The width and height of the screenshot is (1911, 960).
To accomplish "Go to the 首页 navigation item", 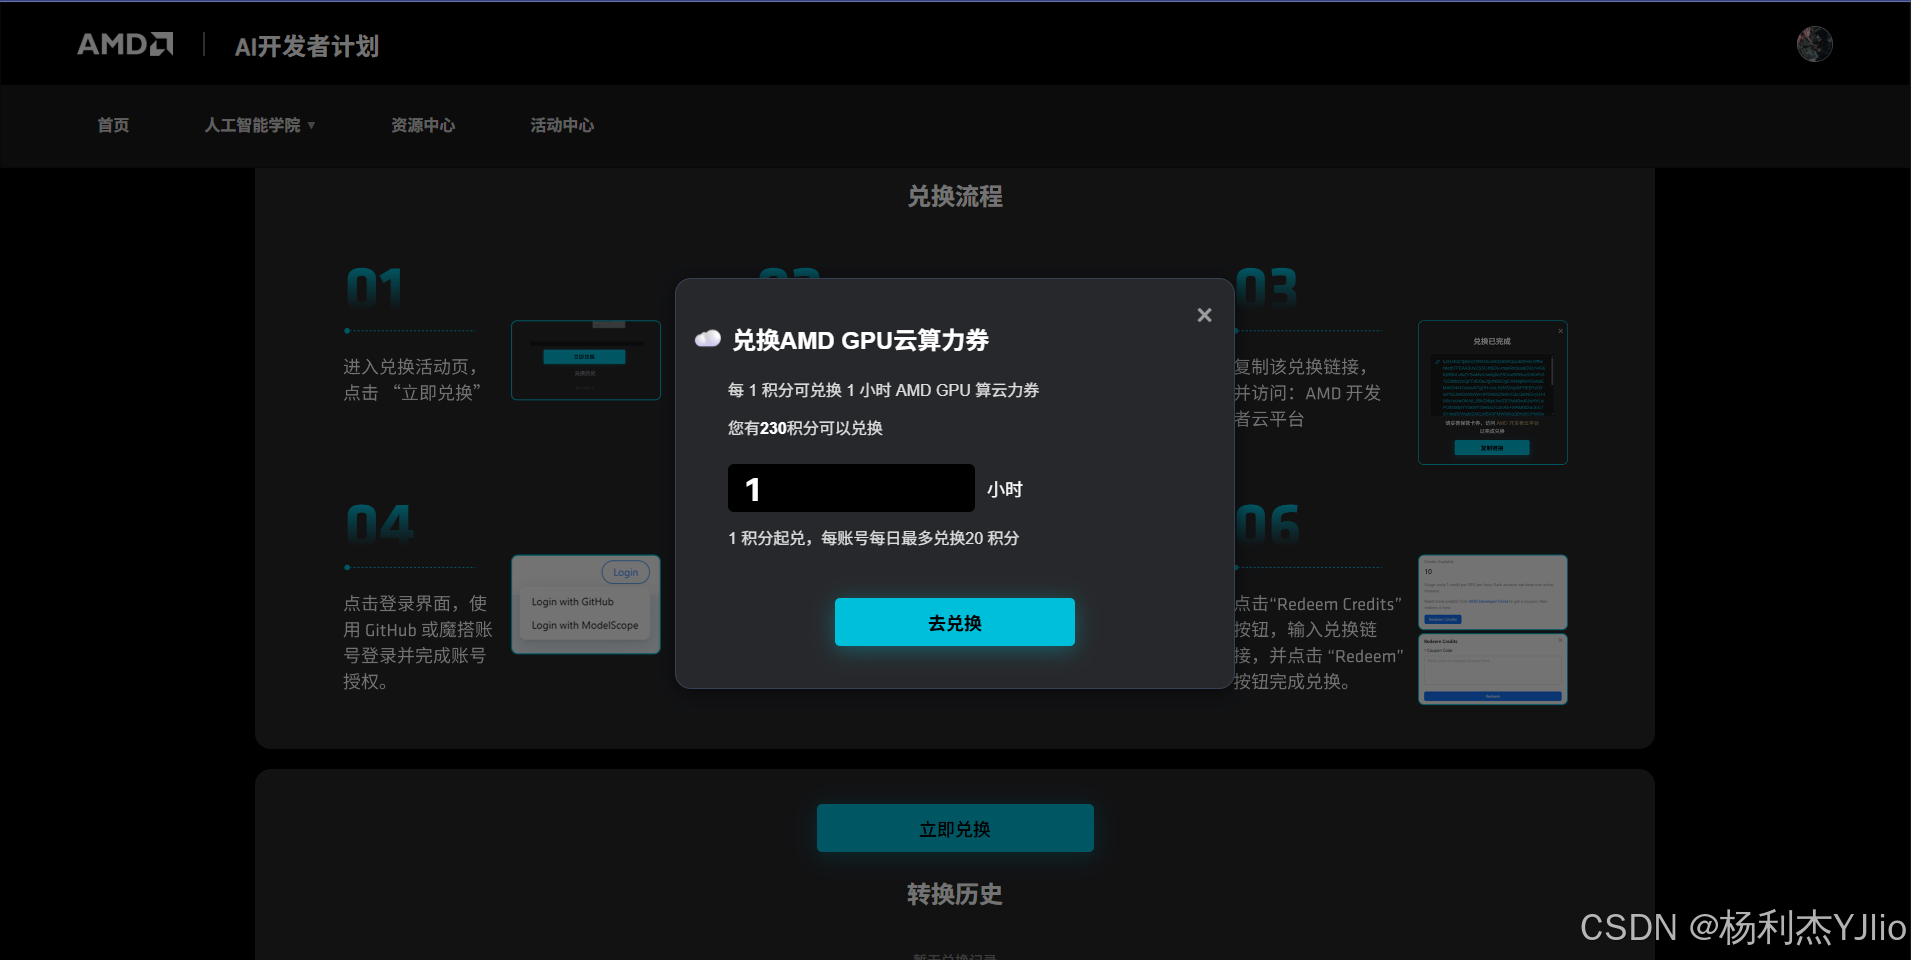I will [x=113, y=125].
